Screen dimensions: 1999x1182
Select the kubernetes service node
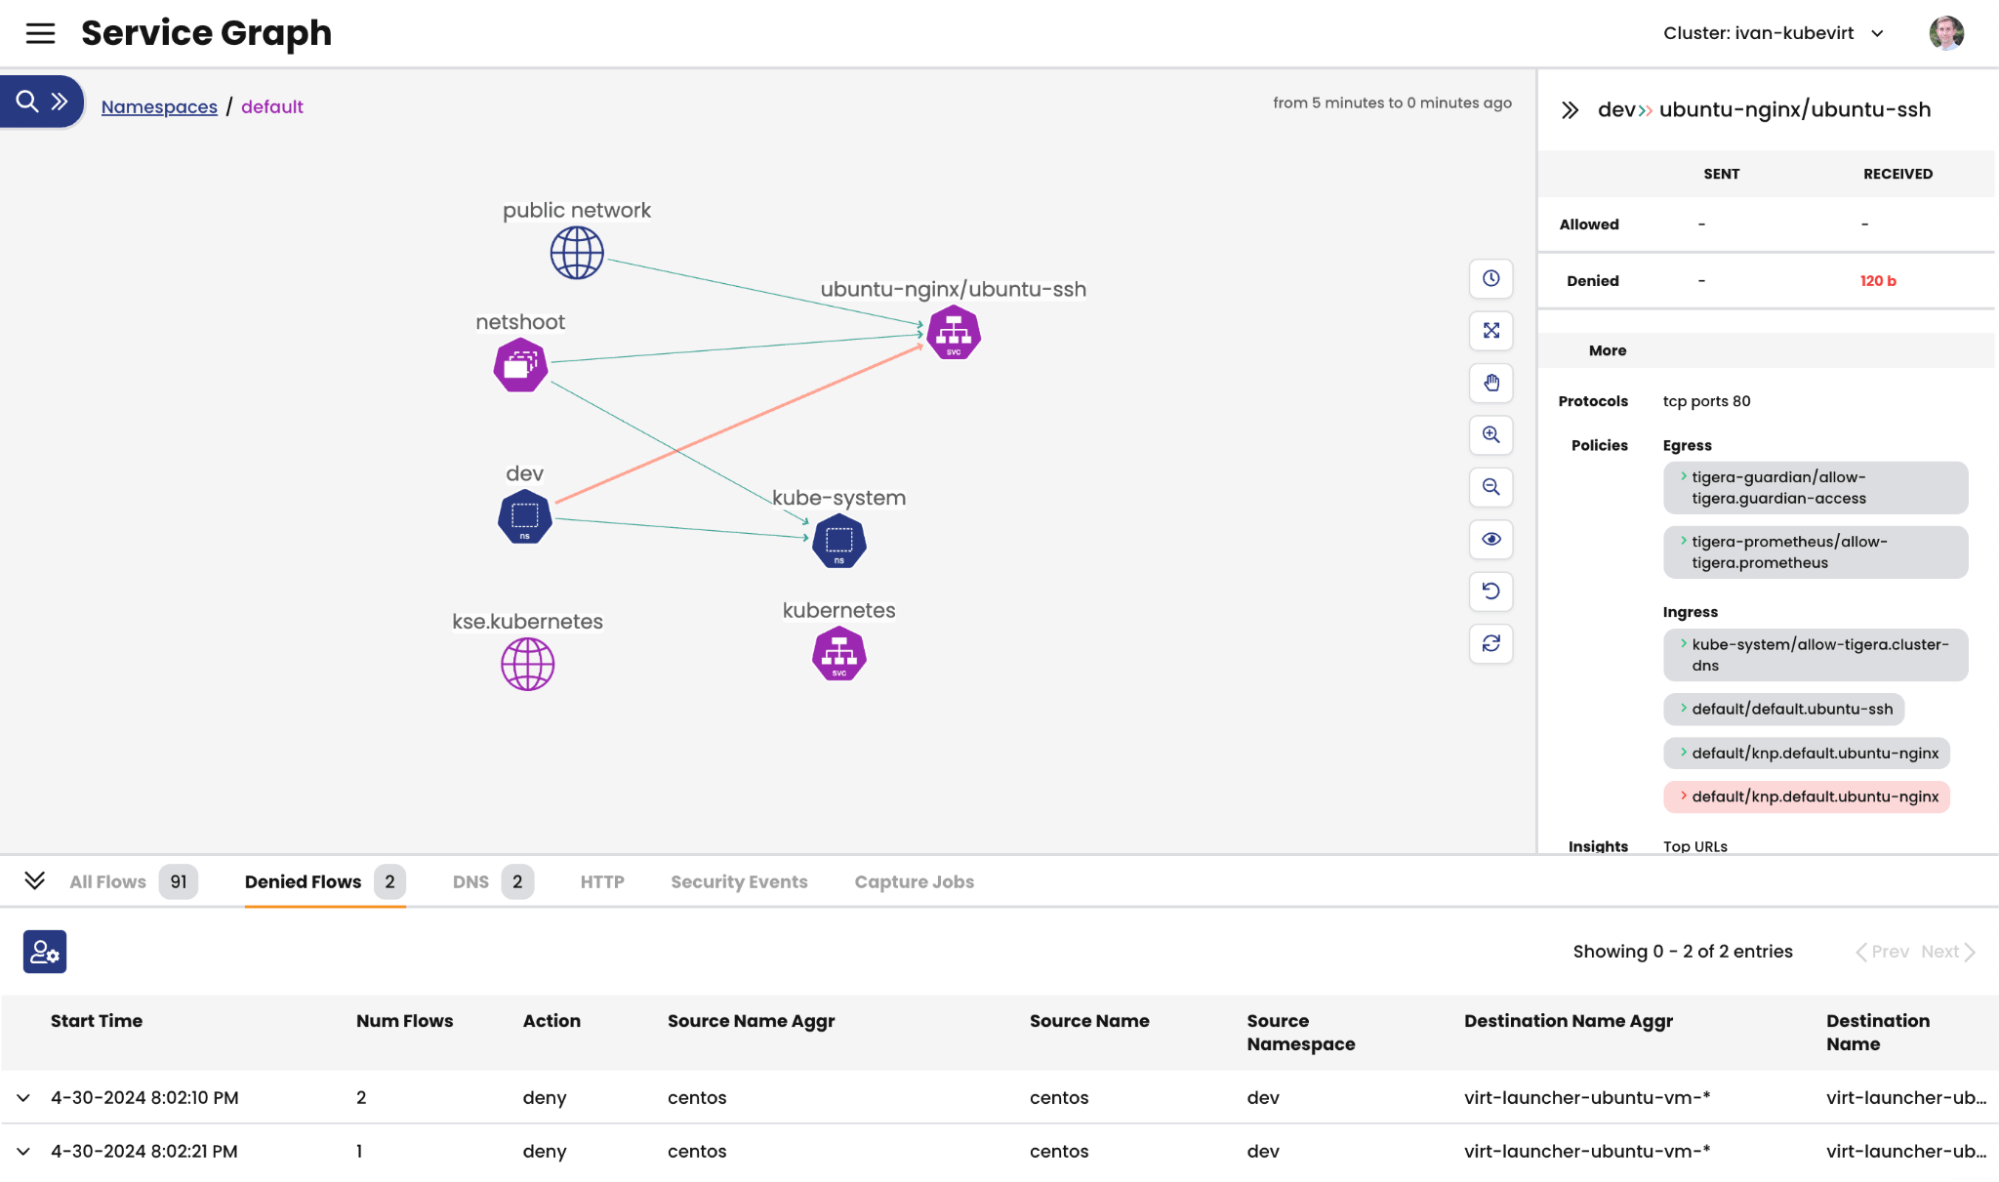click(x=839, y=654)
